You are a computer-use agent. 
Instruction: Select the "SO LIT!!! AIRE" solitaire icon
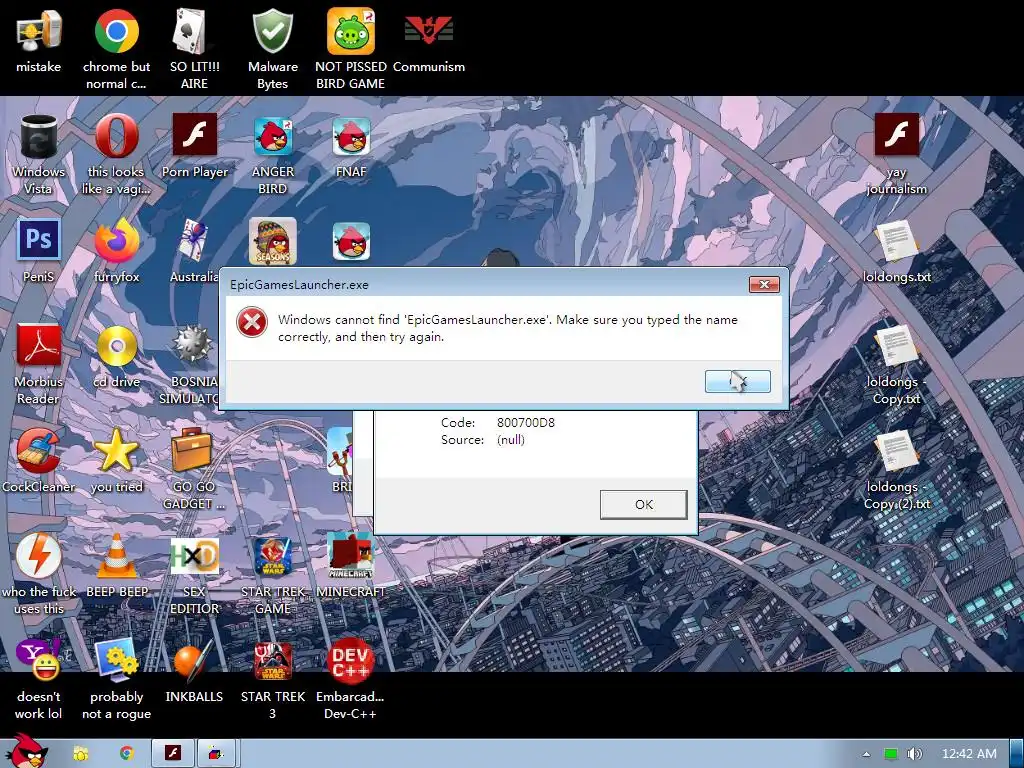tap(194, 31)
